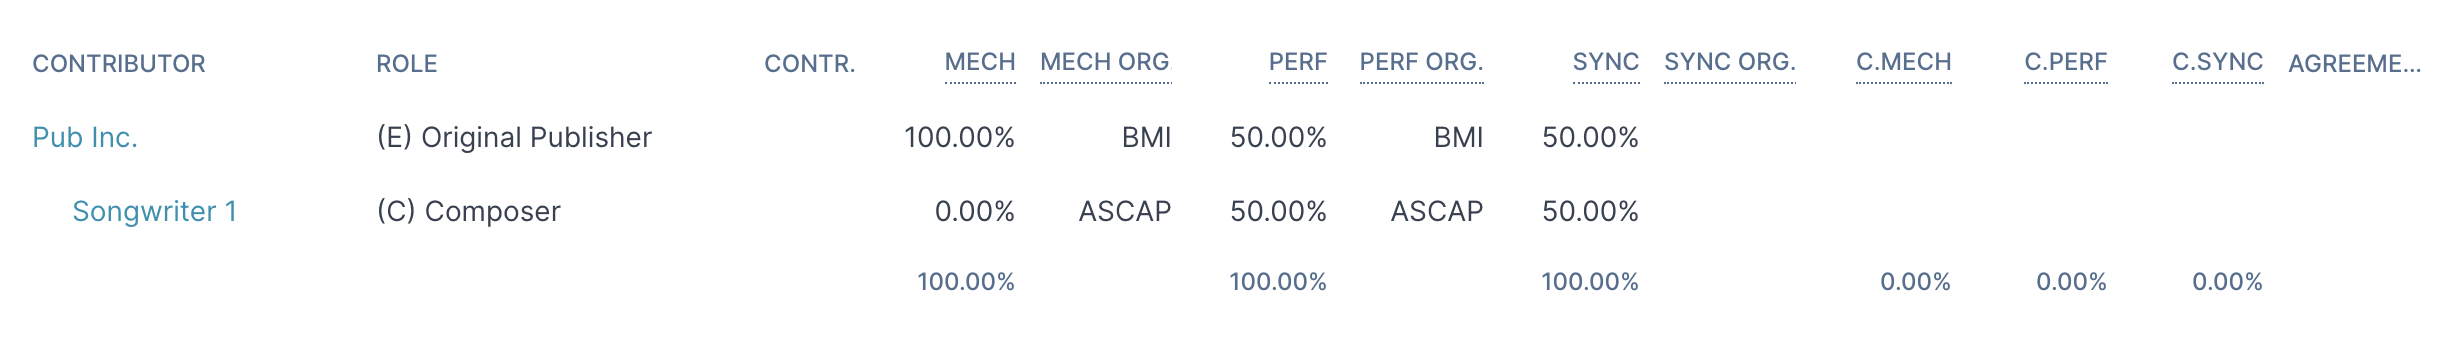2456x362 pixels.
Task: Click the MECH ORG column header
Action: point(1105,62)
